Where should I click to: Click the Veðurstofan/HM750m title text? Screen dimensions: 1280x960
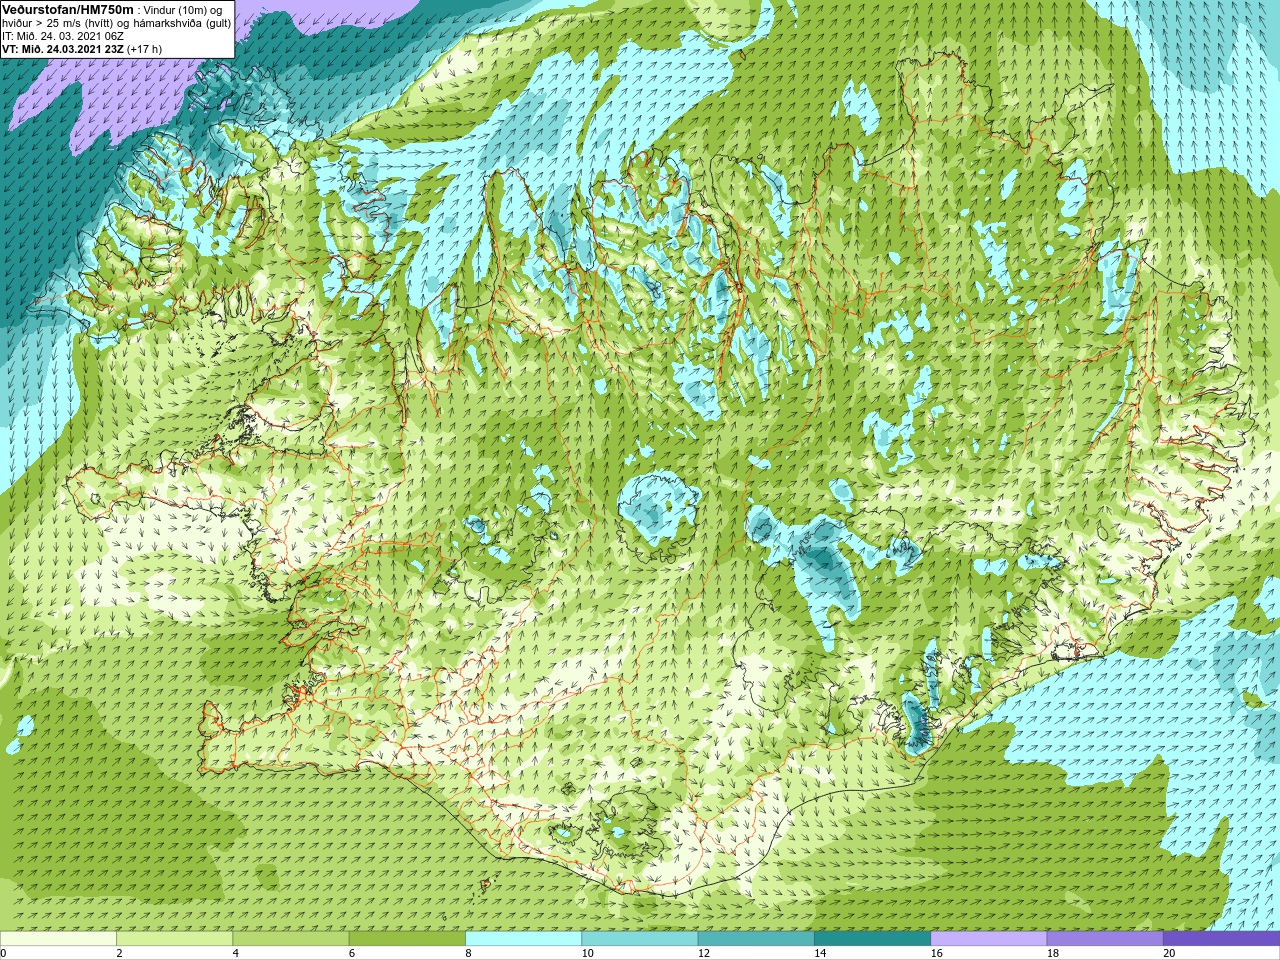coord(68,9)
